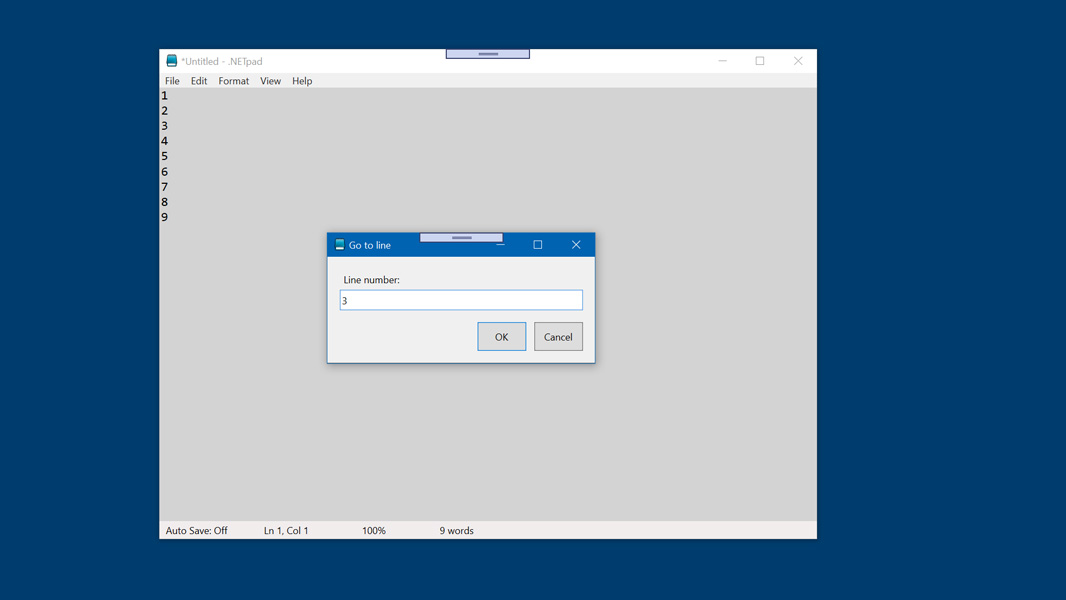Focus the Line number input field

point(461,300)
